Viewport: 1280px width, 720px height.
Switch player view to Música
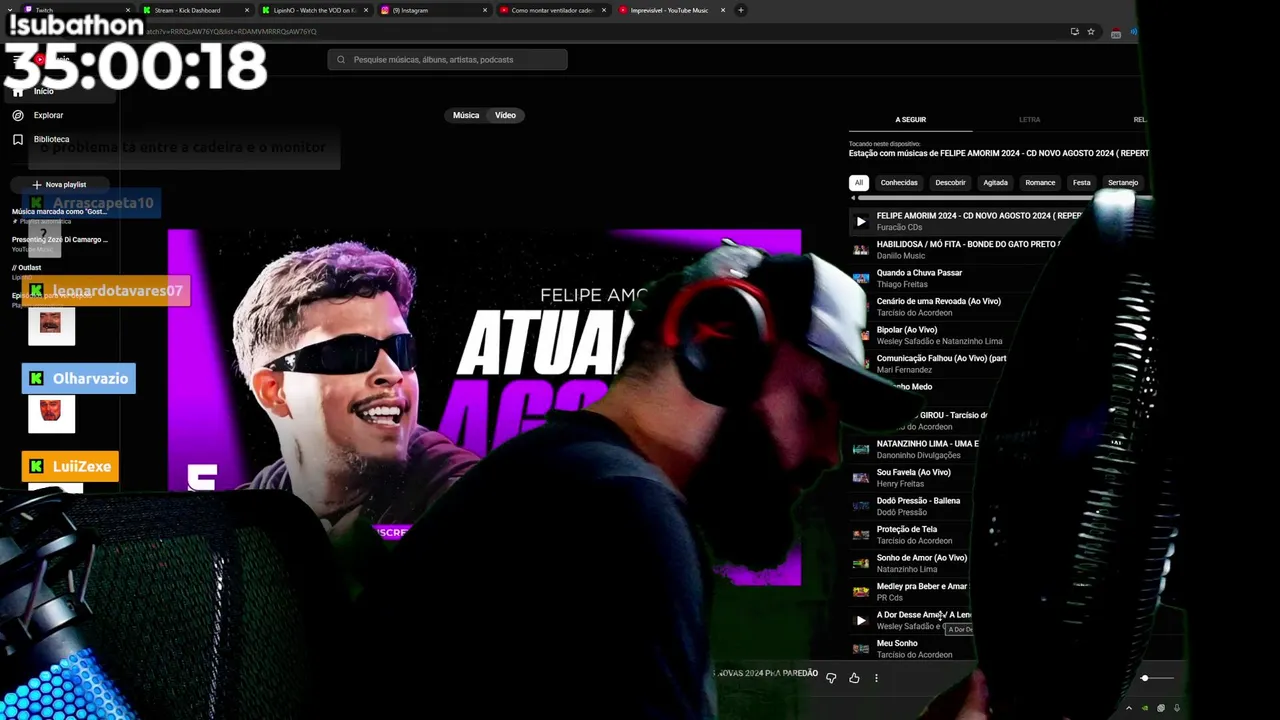(x=466, y=115)
